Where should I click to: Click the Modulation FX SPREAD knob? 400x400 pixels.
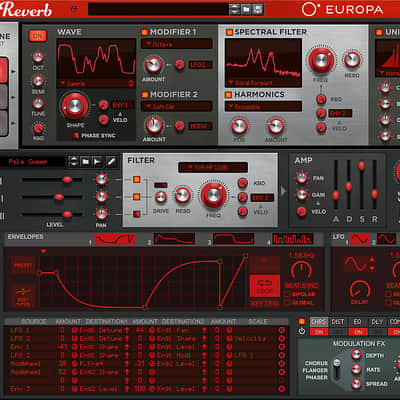pos(356,384)
